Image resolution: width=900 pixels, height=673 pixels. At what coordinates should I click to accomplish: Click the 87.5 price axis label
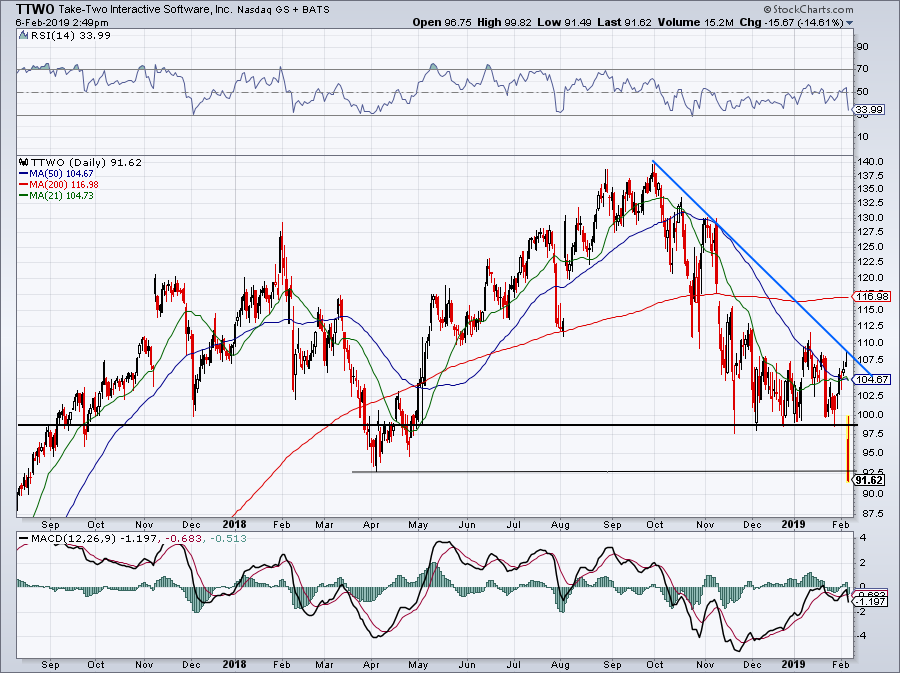[x=871, y=513]
